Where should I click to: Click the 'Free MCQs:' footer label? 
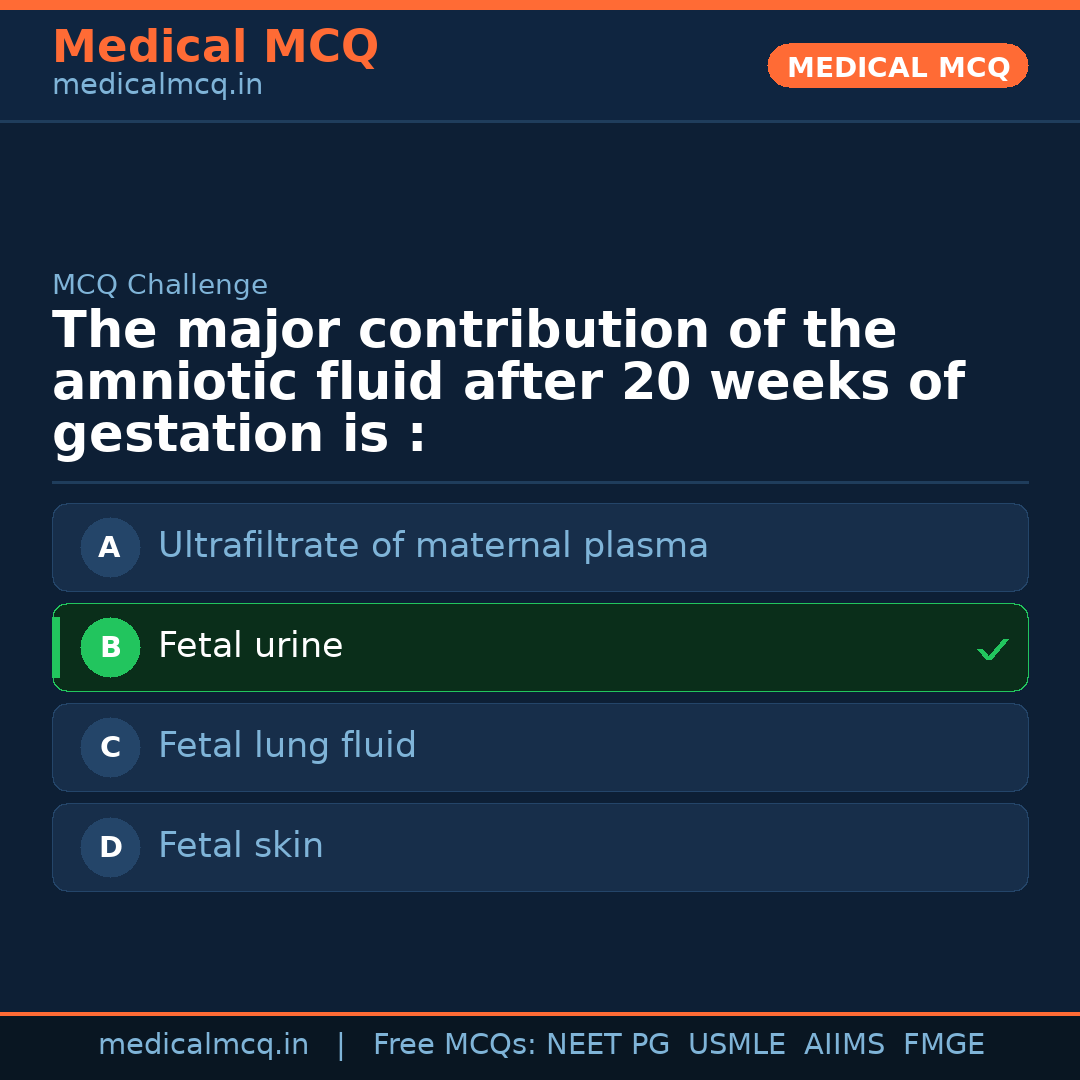pyautogui.click(x=455, y=1045)
